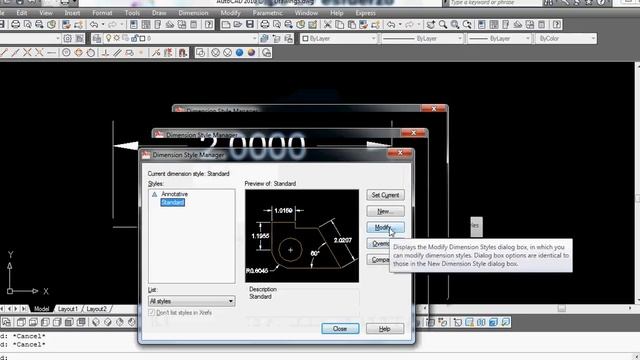The height and width of the screenshot is (360, 640).
Task: Click the Help button in dialog
Action: [x=385, y=329]
